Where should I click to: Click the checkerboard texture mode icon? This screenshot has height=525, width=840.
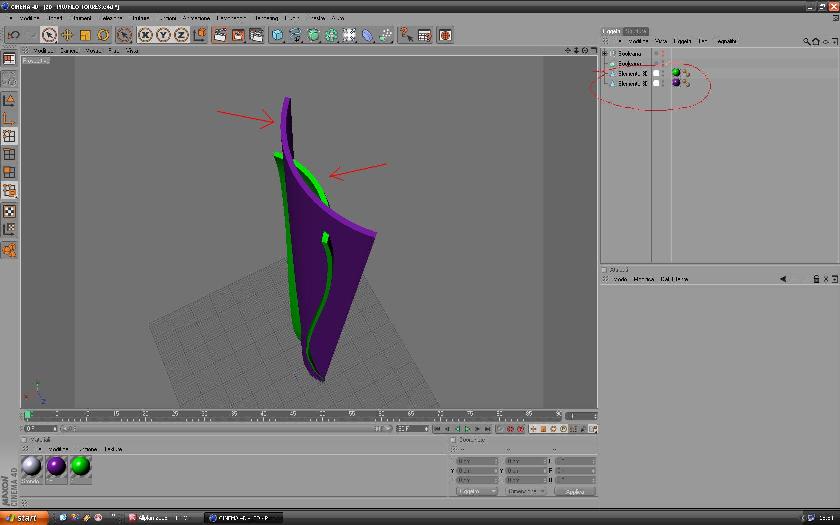pos(9,211)
